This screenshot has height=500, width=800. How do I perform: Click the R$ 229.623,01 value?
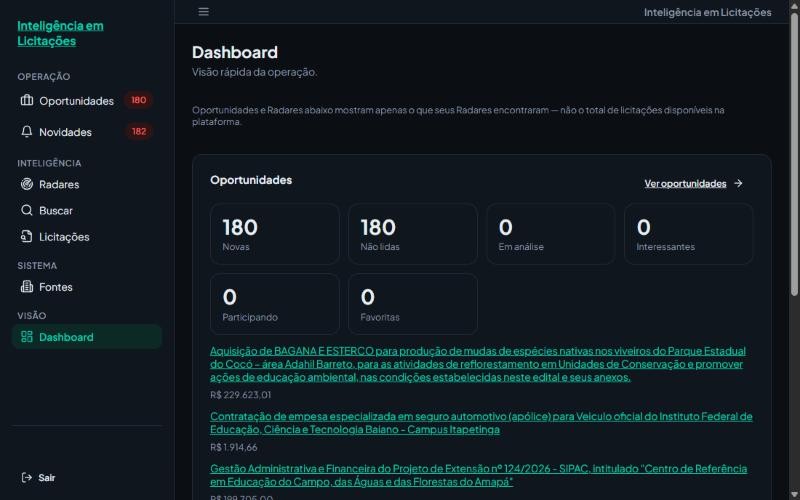241,395
